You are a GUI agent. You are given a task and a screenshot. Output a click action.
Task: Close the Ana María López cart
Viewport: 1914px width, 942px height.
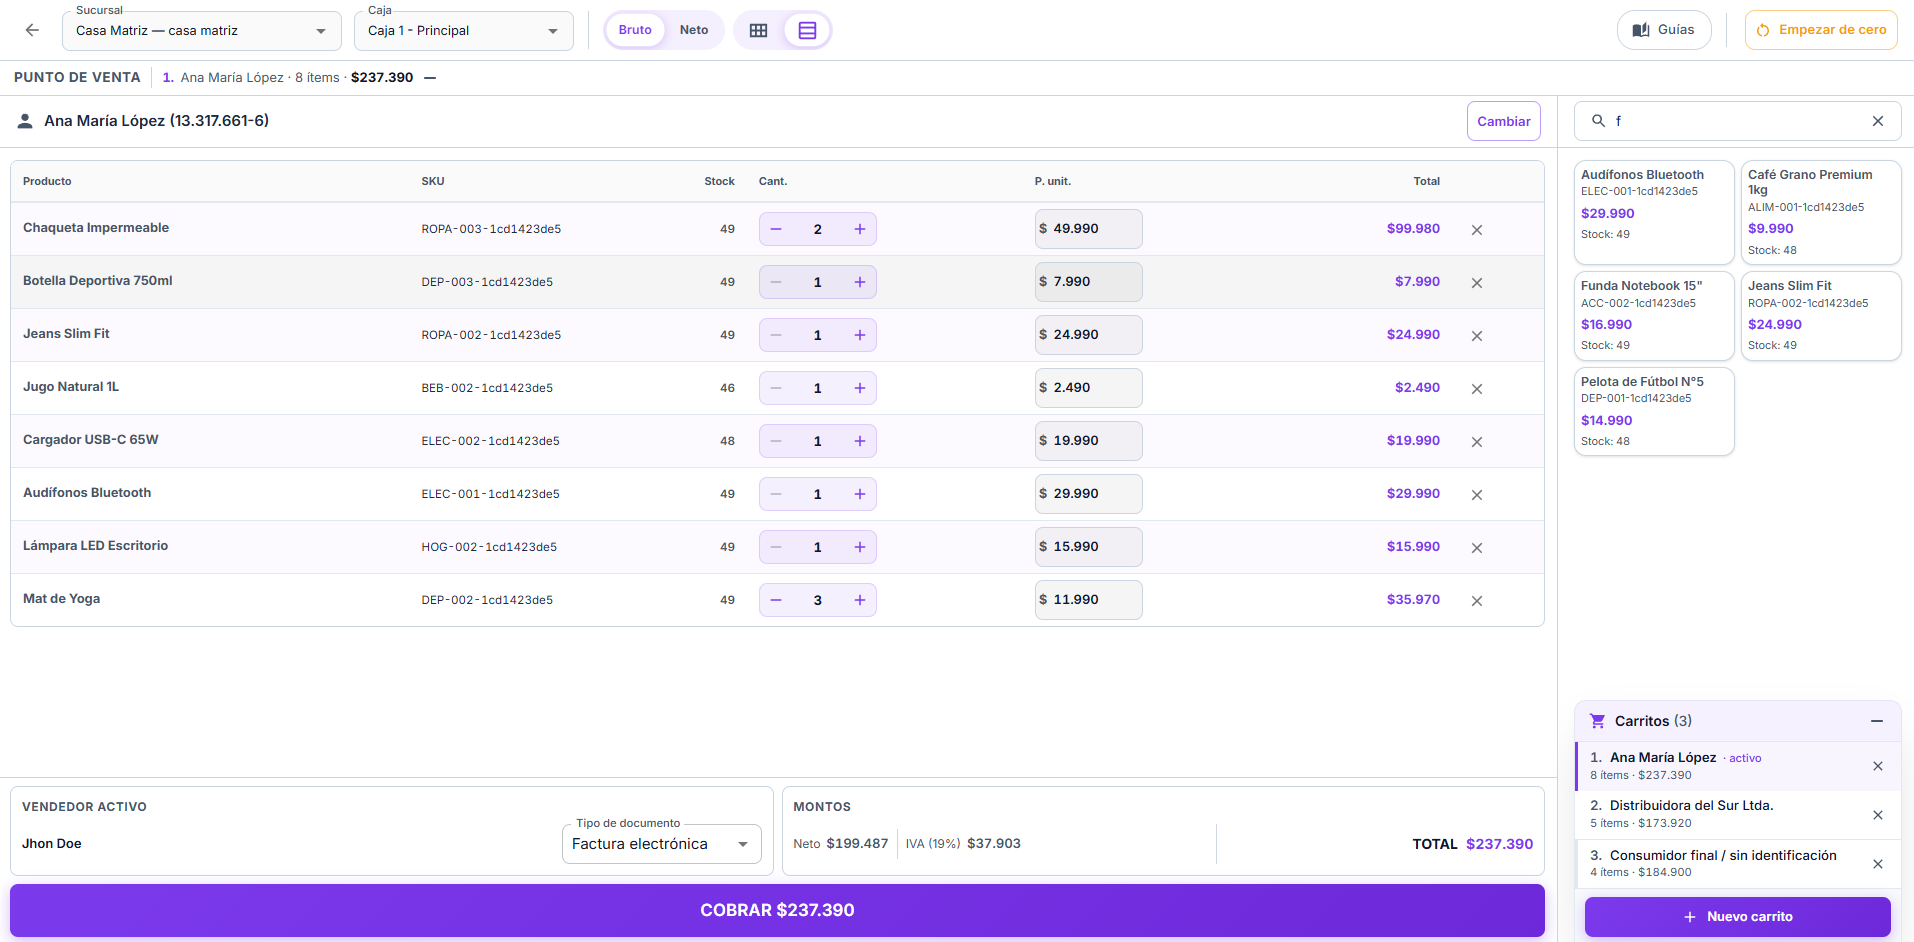pyautogui.click(x=1878, y=766)
